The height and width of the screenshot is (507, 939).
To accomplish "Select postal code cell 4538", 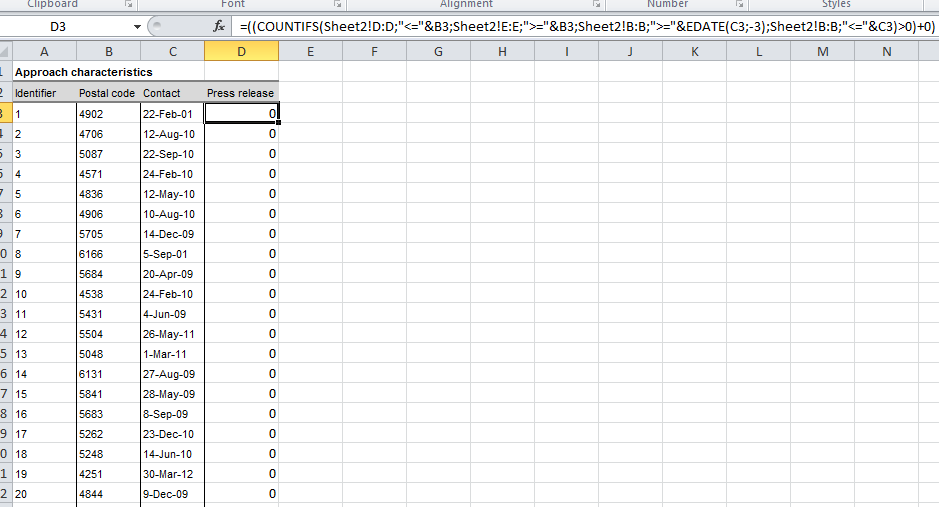I will (x=108, y=294).
